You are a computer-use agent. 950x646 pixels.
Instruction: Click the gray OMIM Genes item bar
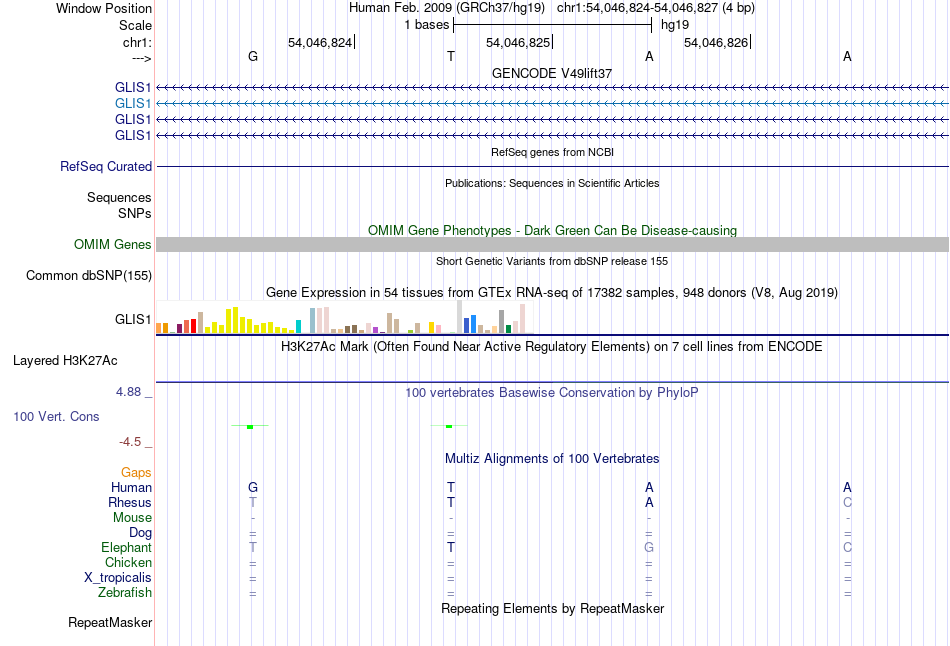click(x=552, y=244)
